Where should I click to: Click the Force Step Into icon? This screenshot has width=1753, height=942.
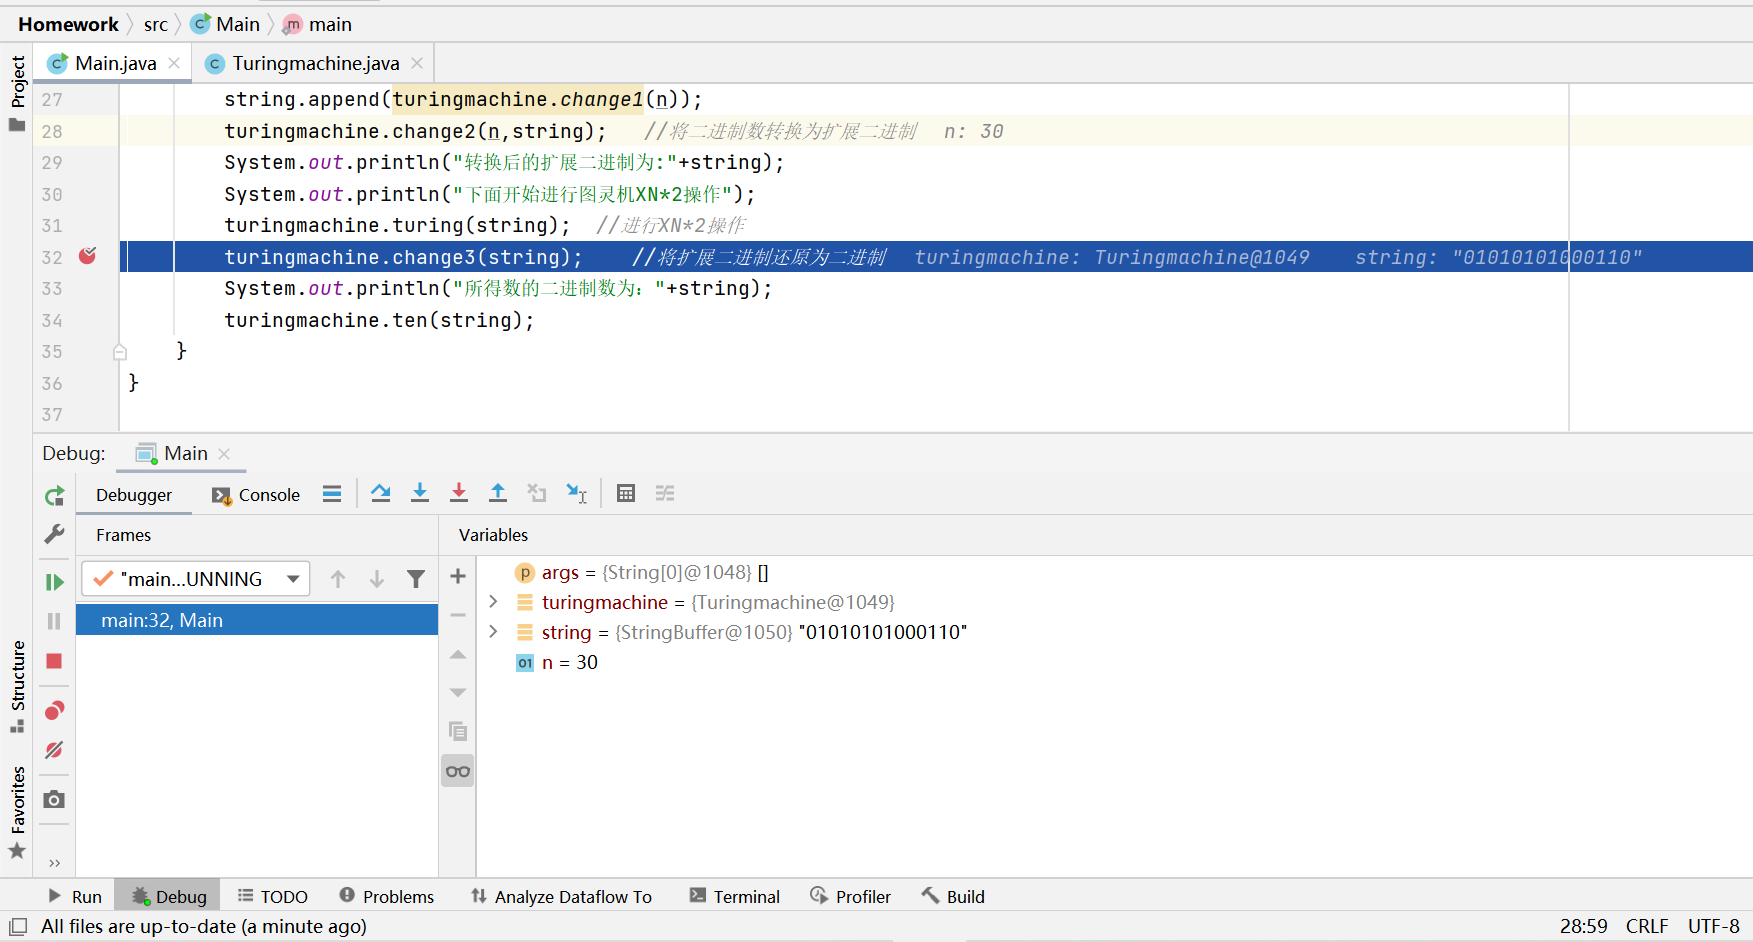click(459, 493)
